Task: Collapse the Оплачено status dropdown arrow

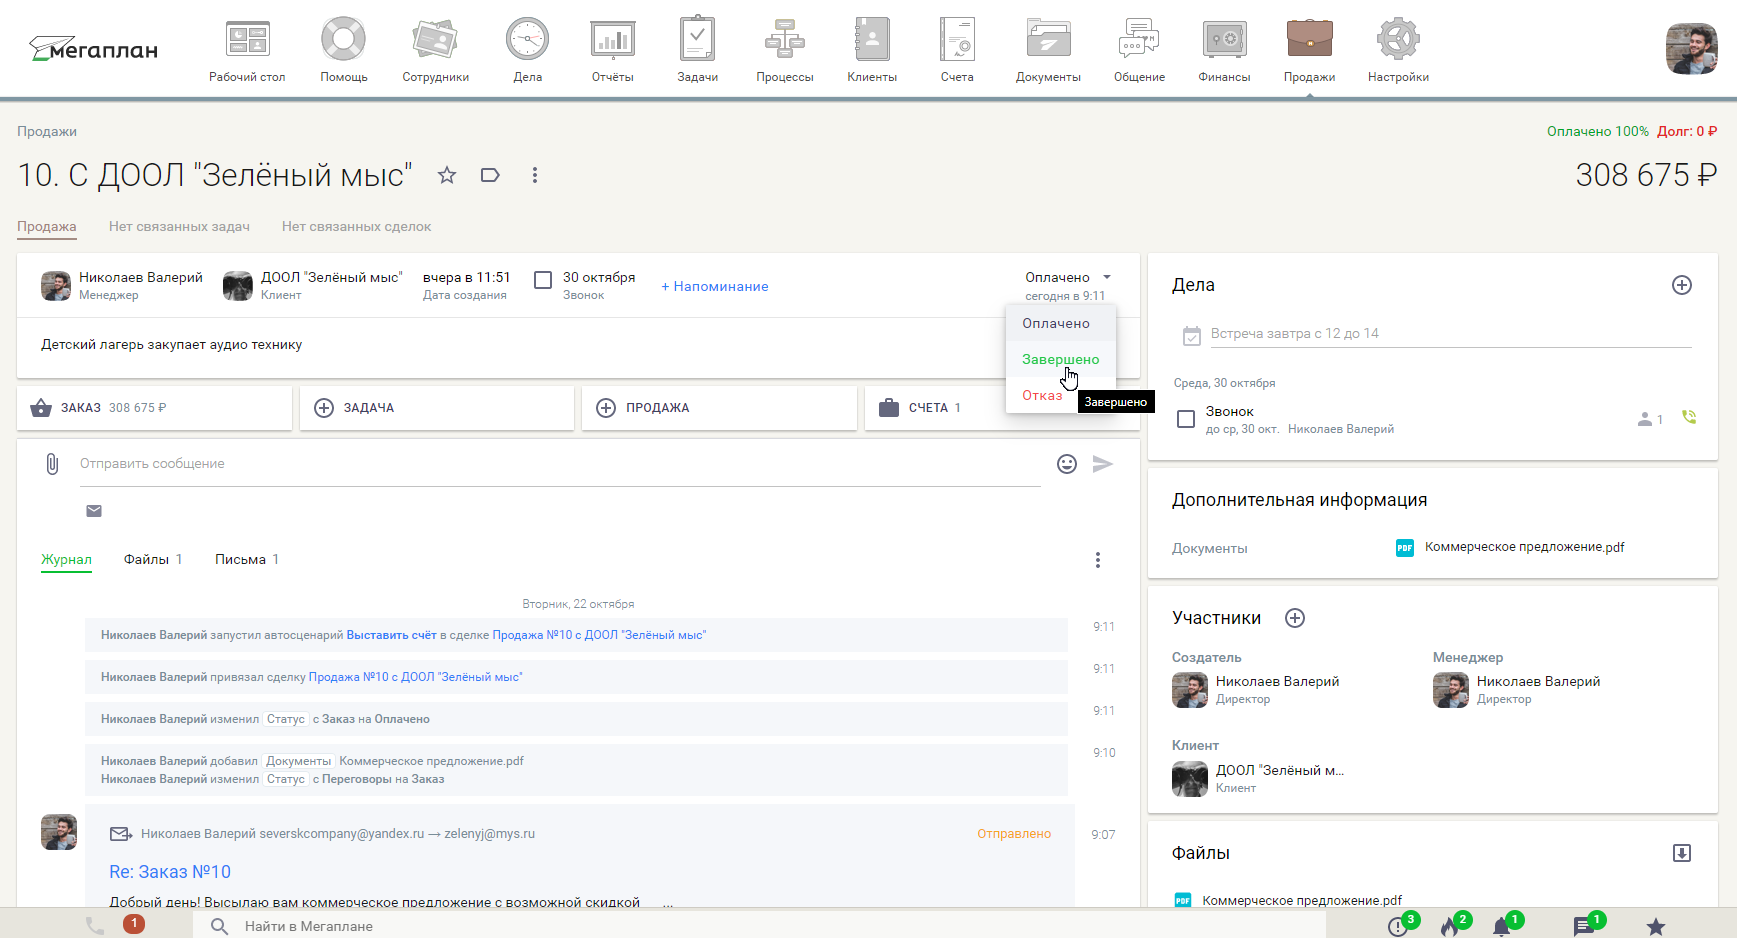Action: [1107, 277]
